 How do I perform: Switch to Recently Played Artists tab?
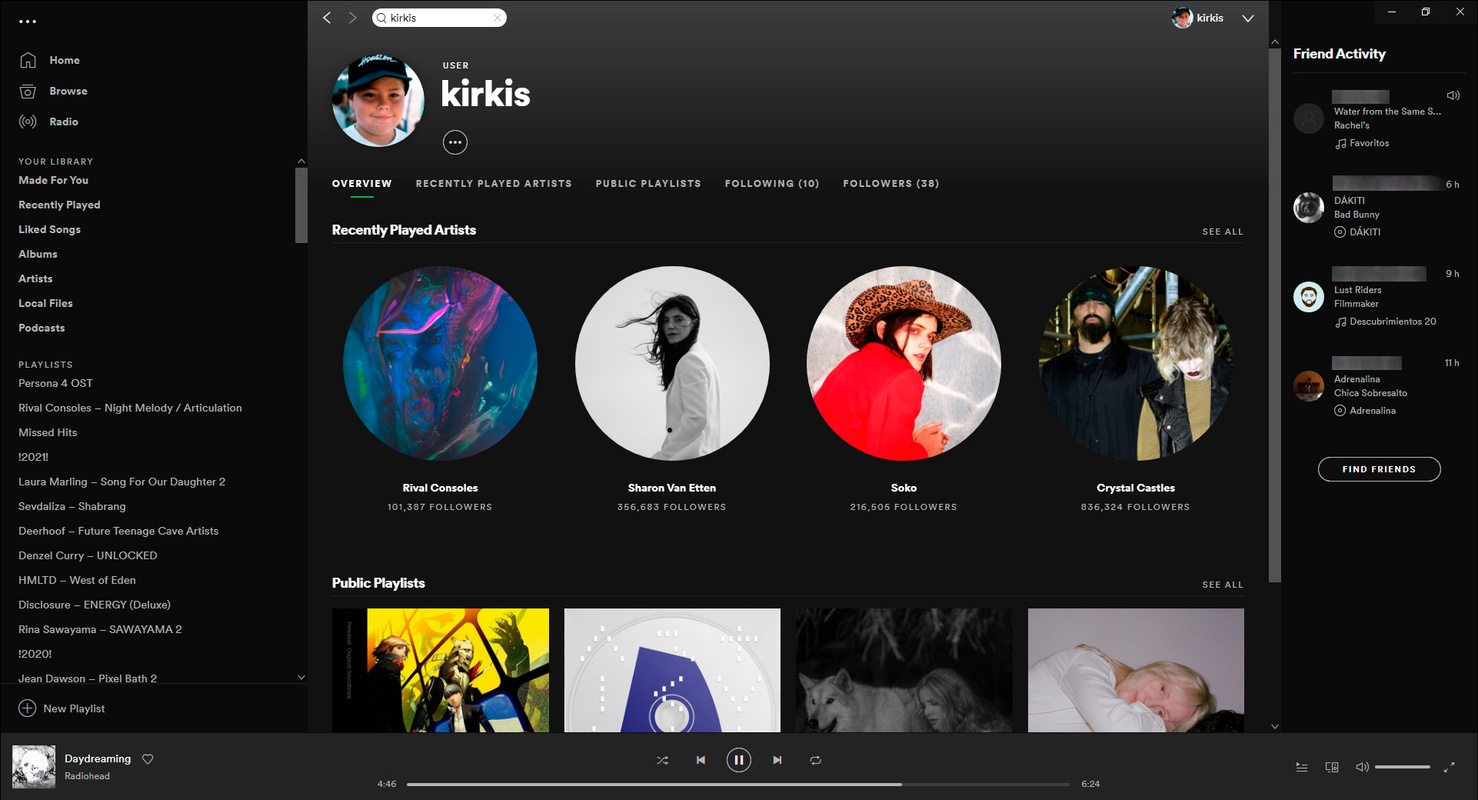coord(494,184)
